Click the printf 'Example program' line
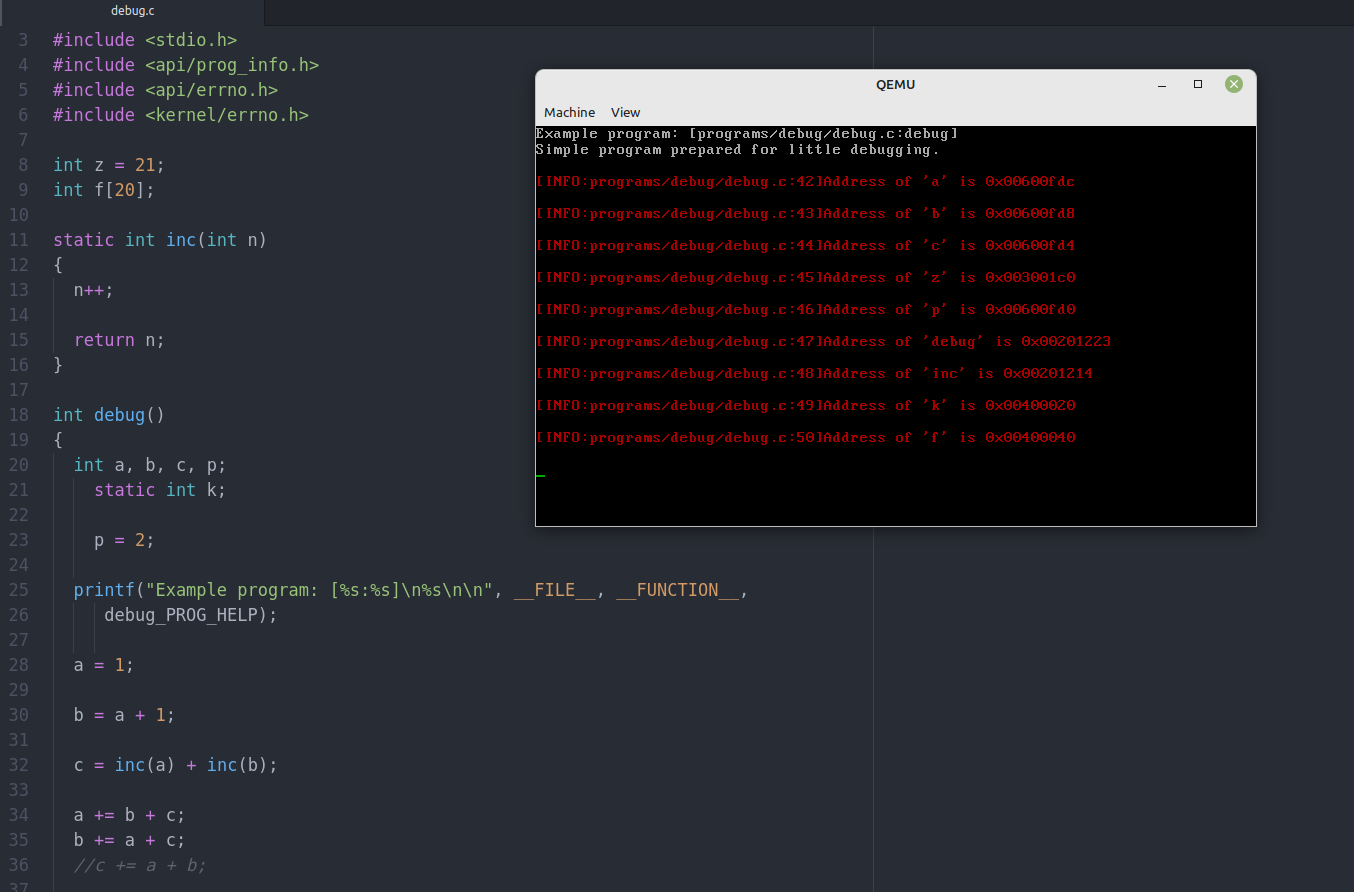 click(x=411, y=590)
